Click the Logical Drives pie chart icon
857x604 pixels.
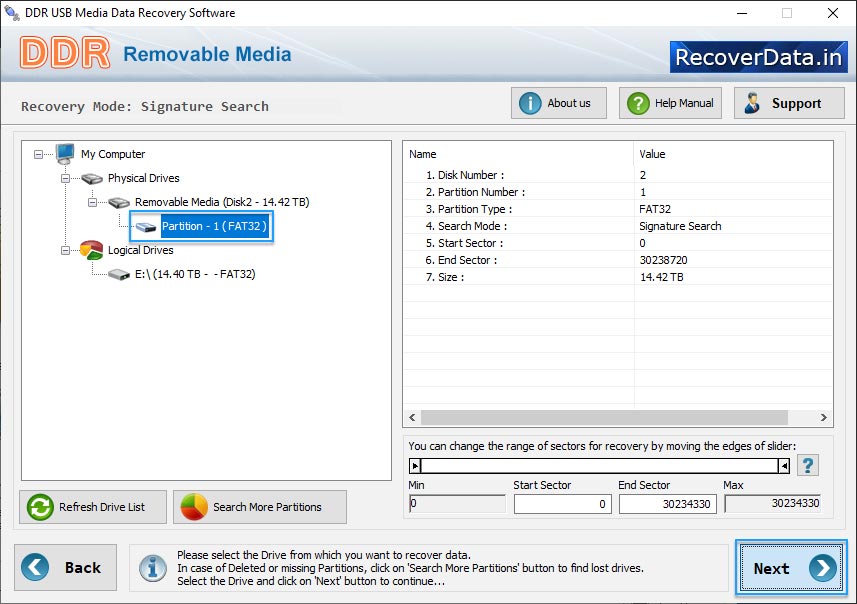coord(91,250)
